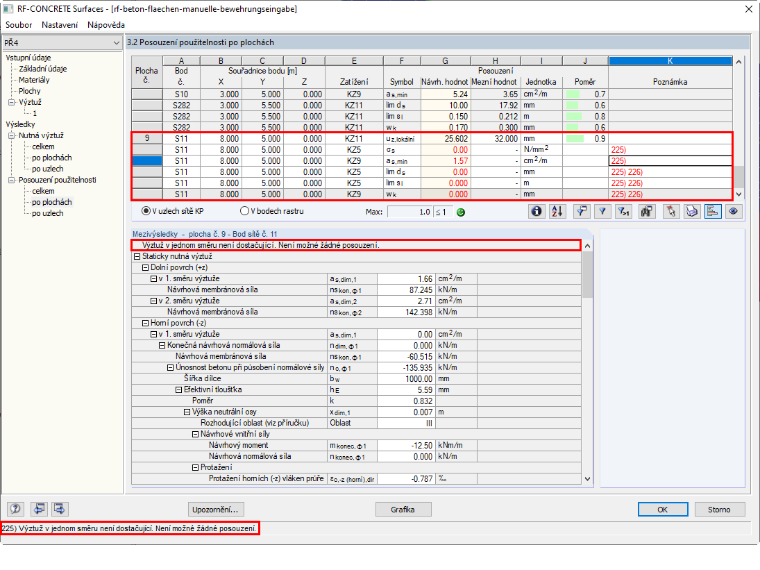760x570 pixels.
Task: Click the Storno button
Action: (x=719, y=509)
